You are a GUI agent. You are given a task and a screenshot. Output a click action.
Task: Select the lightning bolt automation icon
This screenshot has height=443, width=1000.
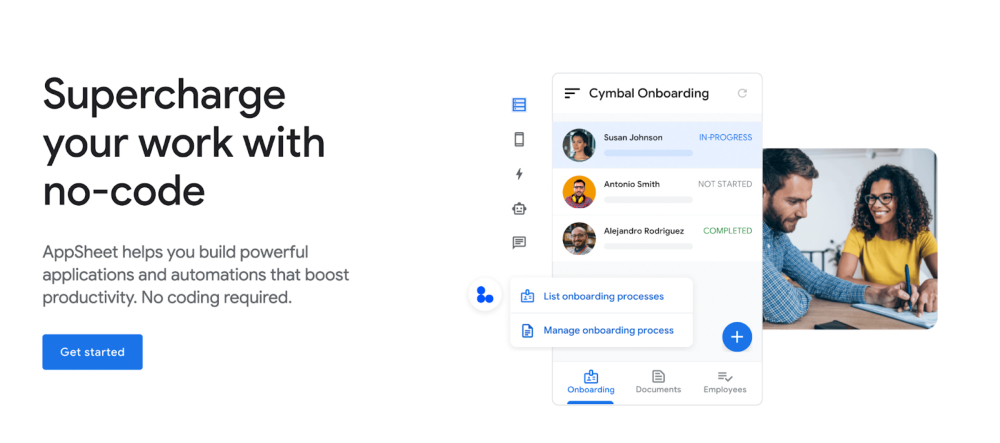tap(519, 173)
